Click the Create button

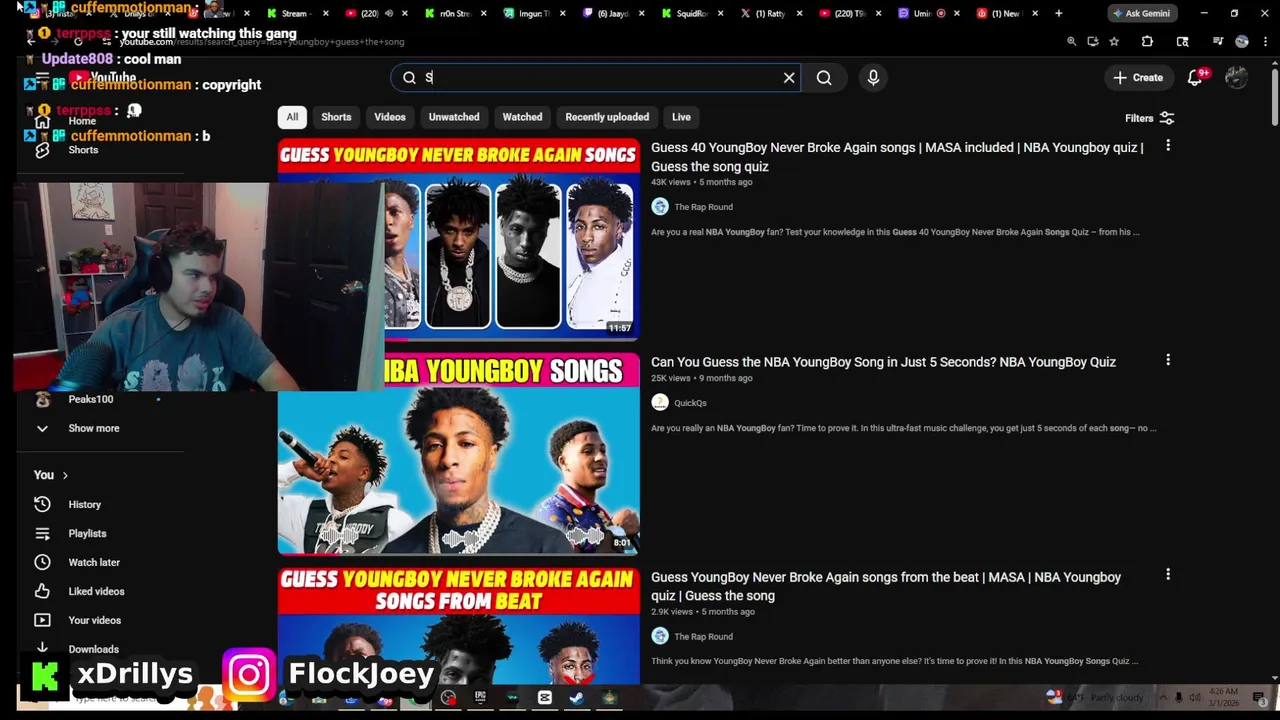click(x=1138, y=78)
